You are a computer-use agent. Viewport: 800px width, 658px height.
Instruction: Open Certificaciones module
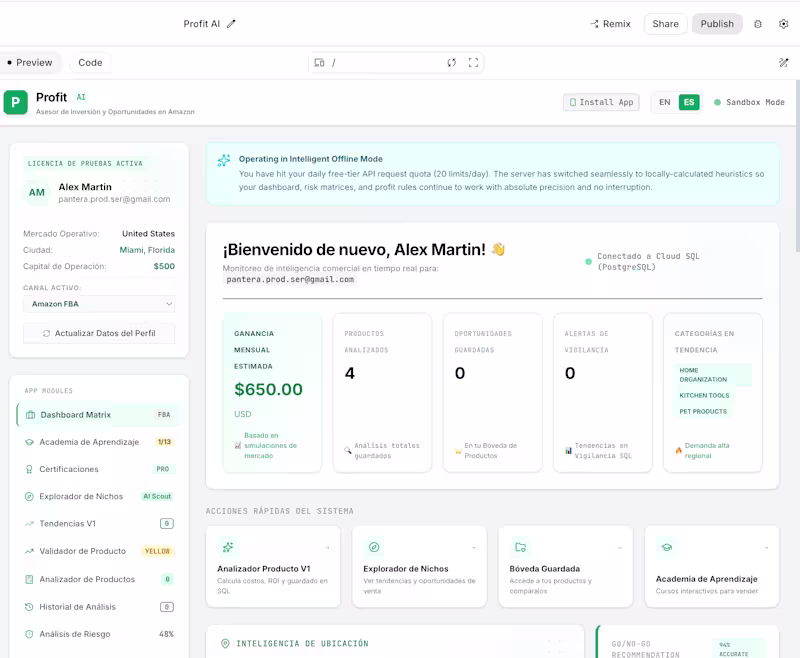point(99,469)
